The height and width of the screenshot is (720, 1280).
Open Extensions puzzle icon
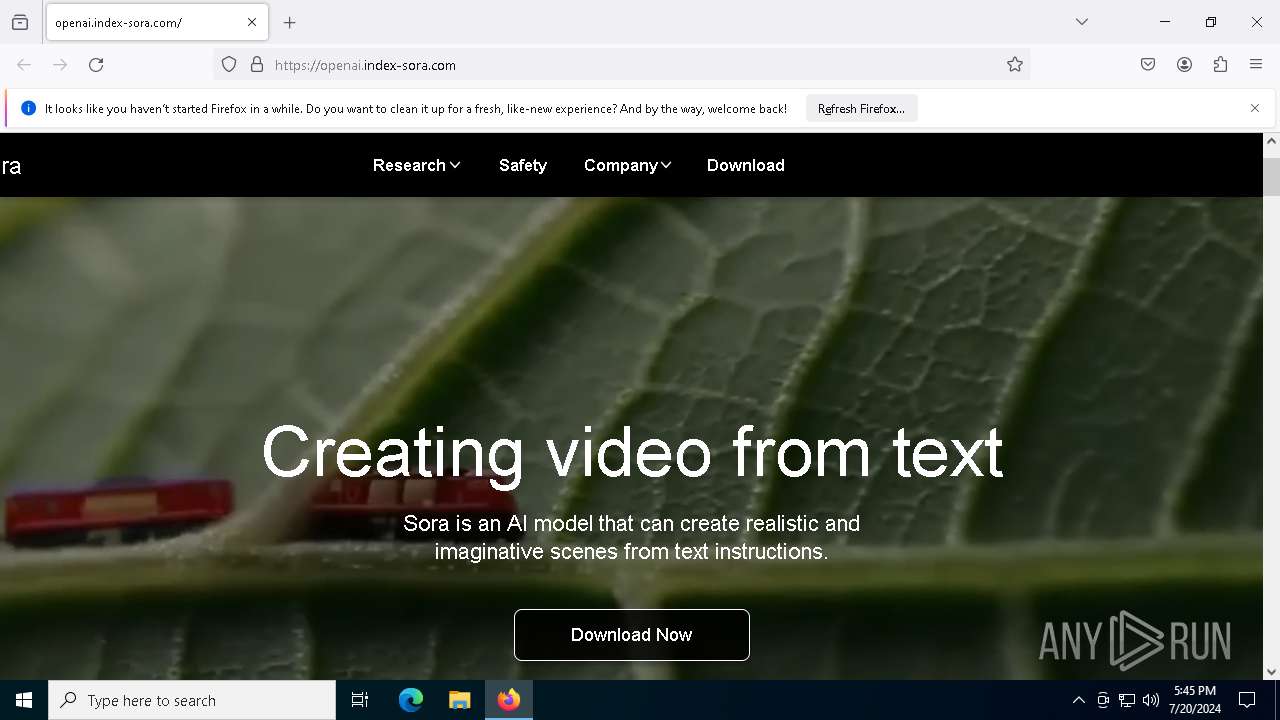point(1220,65)
